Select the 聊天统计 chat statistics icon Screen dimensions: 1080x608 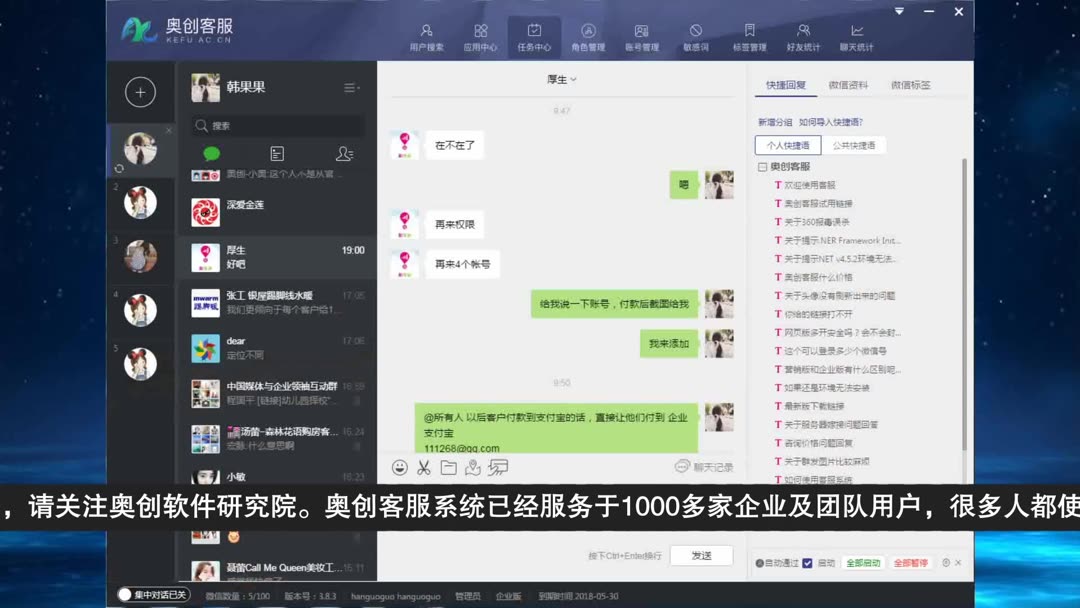point(856,33)
